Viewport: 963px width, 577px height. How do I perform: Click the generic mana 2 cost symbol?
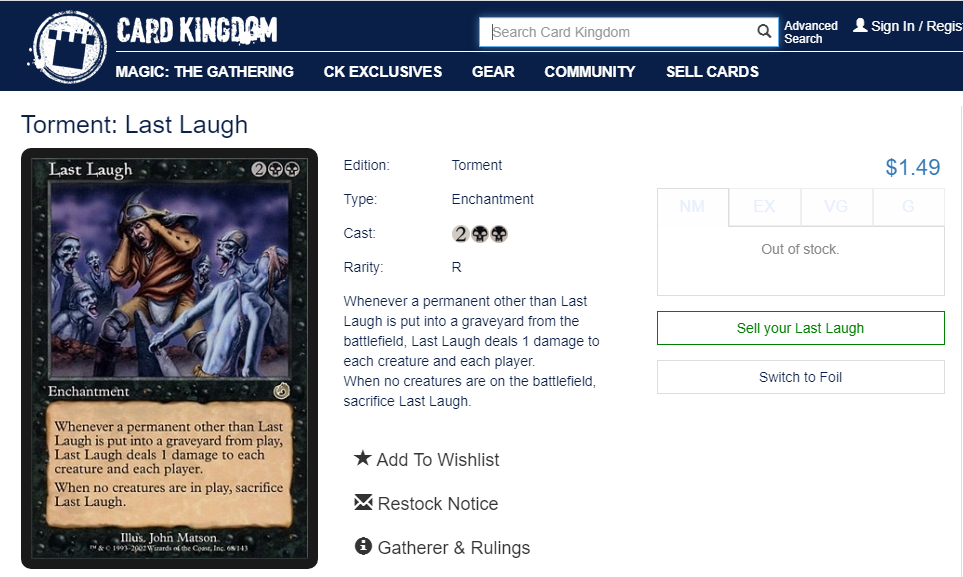(x=461, y=234)
